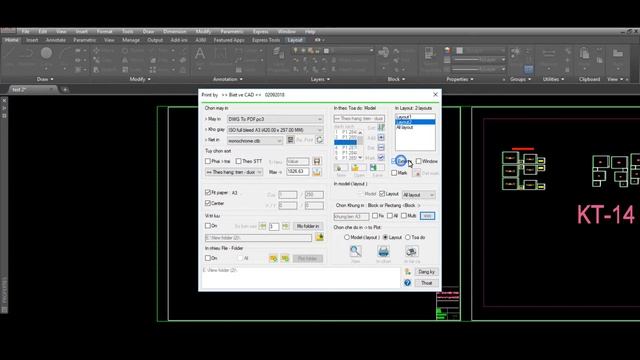This screenshot has height=360, width=640.
Task: Click the save icon beside the Value field
Action: (316, 161)
